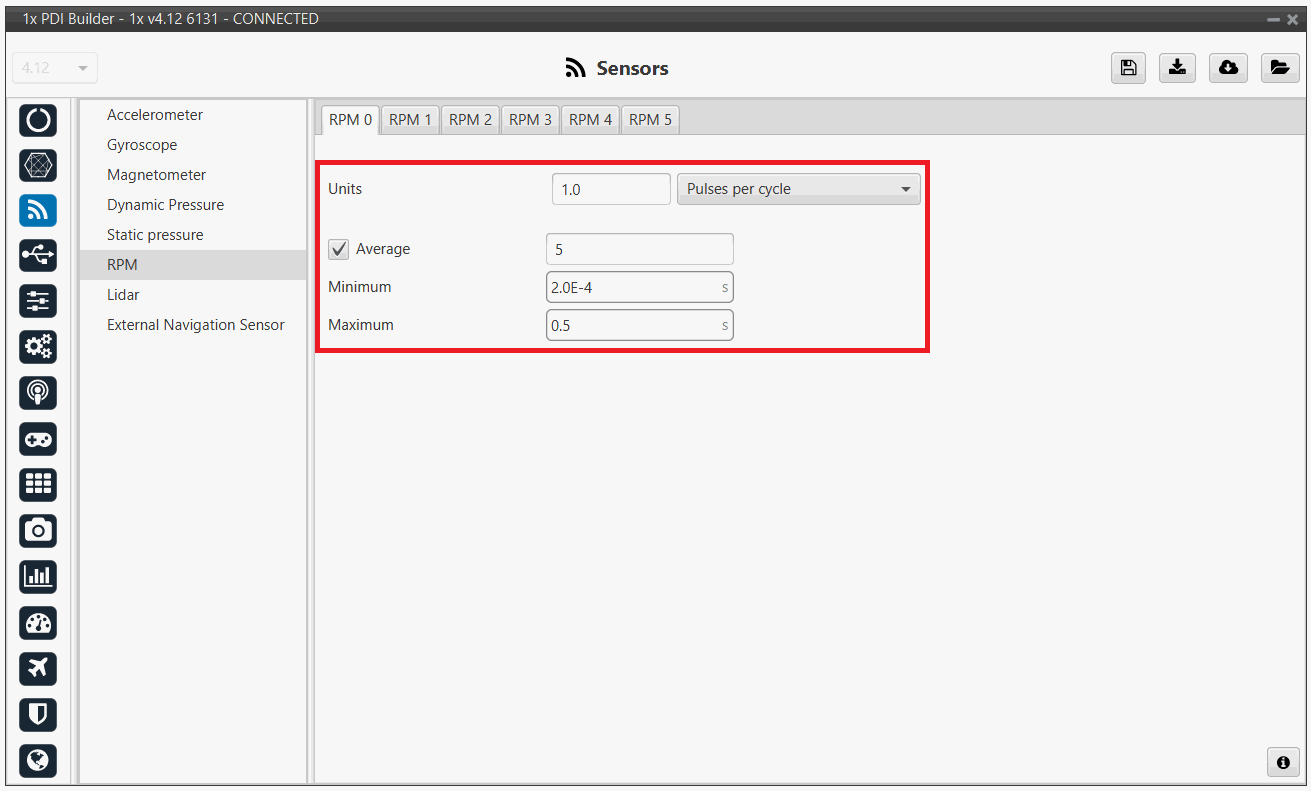Expand the Pulses per cycle dropdown
This screenshot has width=1311, height=791.
[798, 189]
